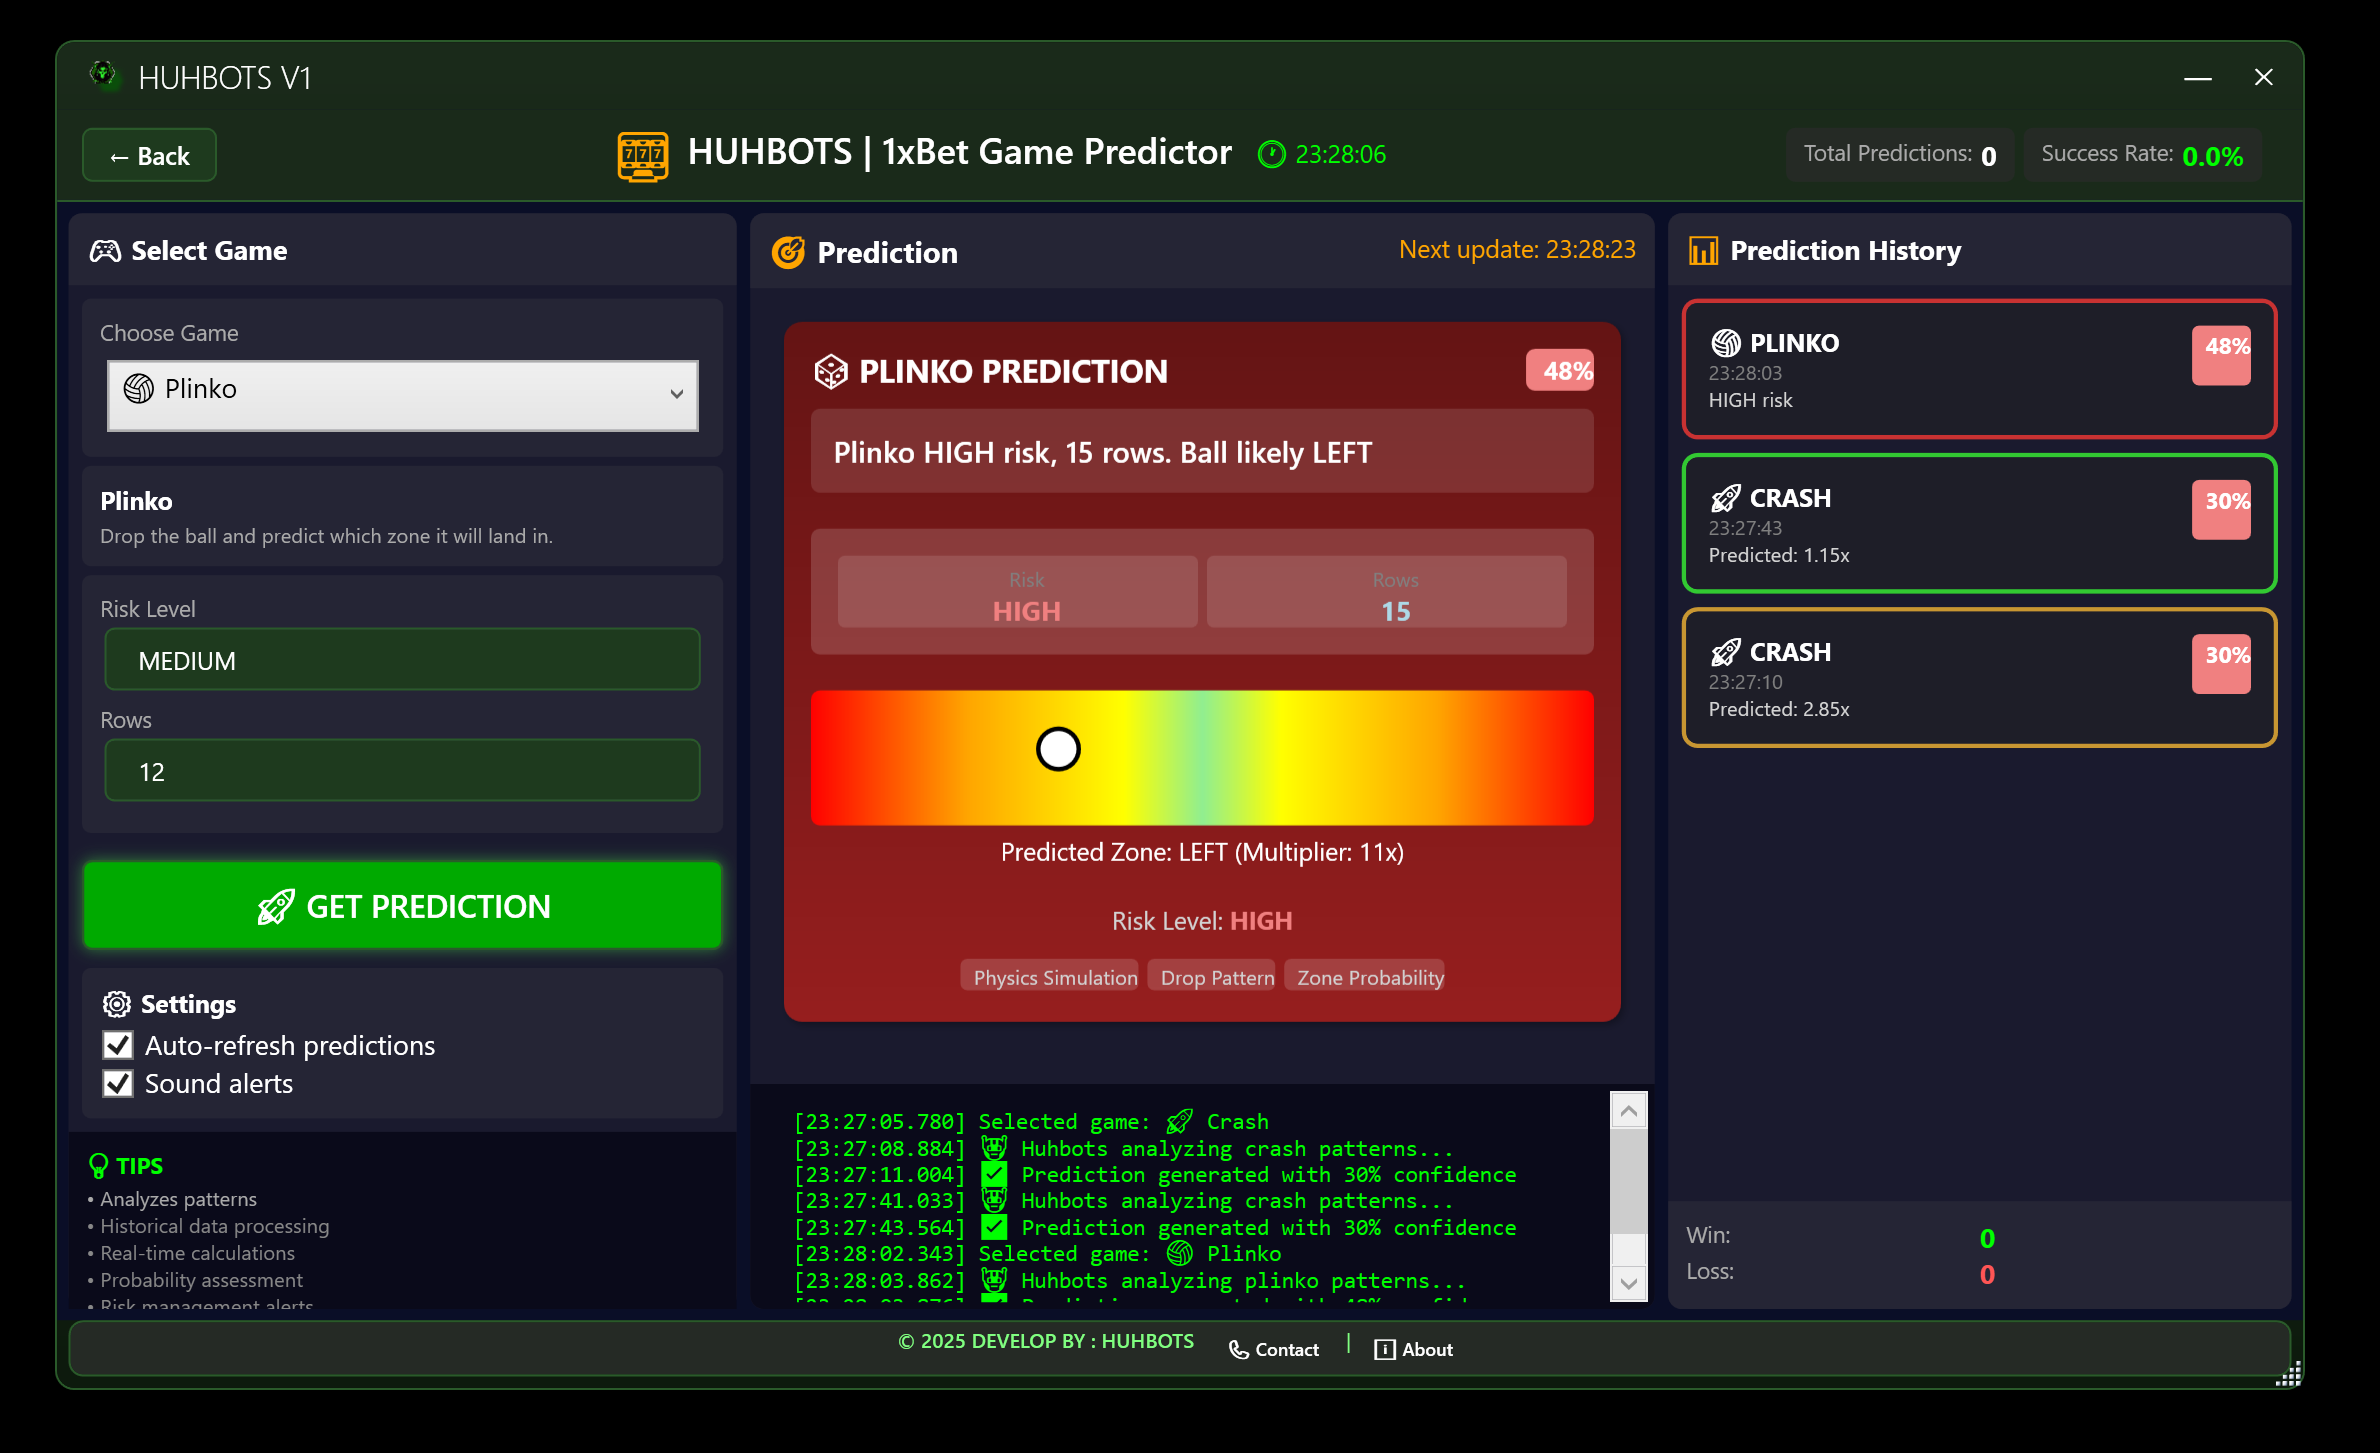Click 'Predicted Zone: LEFT (Multiplier: 11x)' text
The height and width of the screenshot is (1453, 2380).
pos(1202,852)
